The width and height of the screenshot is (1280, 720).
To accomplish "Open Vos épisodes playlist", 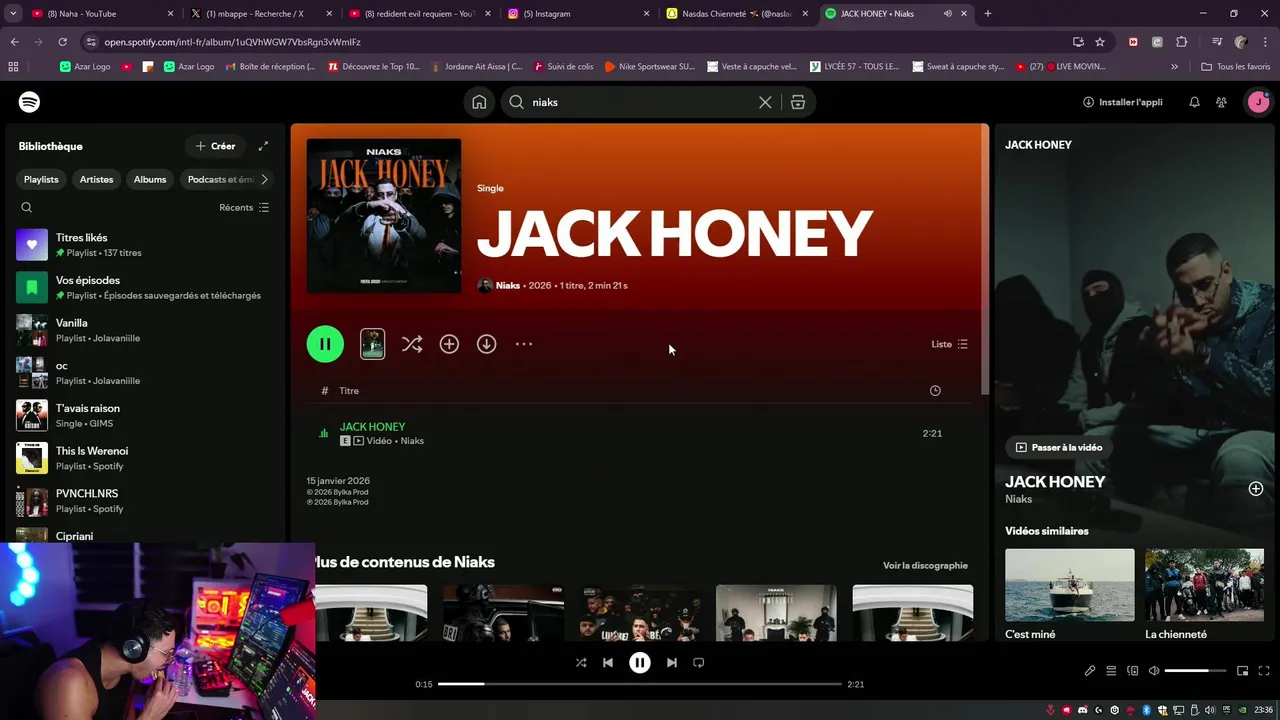I will tap(143, 287).
